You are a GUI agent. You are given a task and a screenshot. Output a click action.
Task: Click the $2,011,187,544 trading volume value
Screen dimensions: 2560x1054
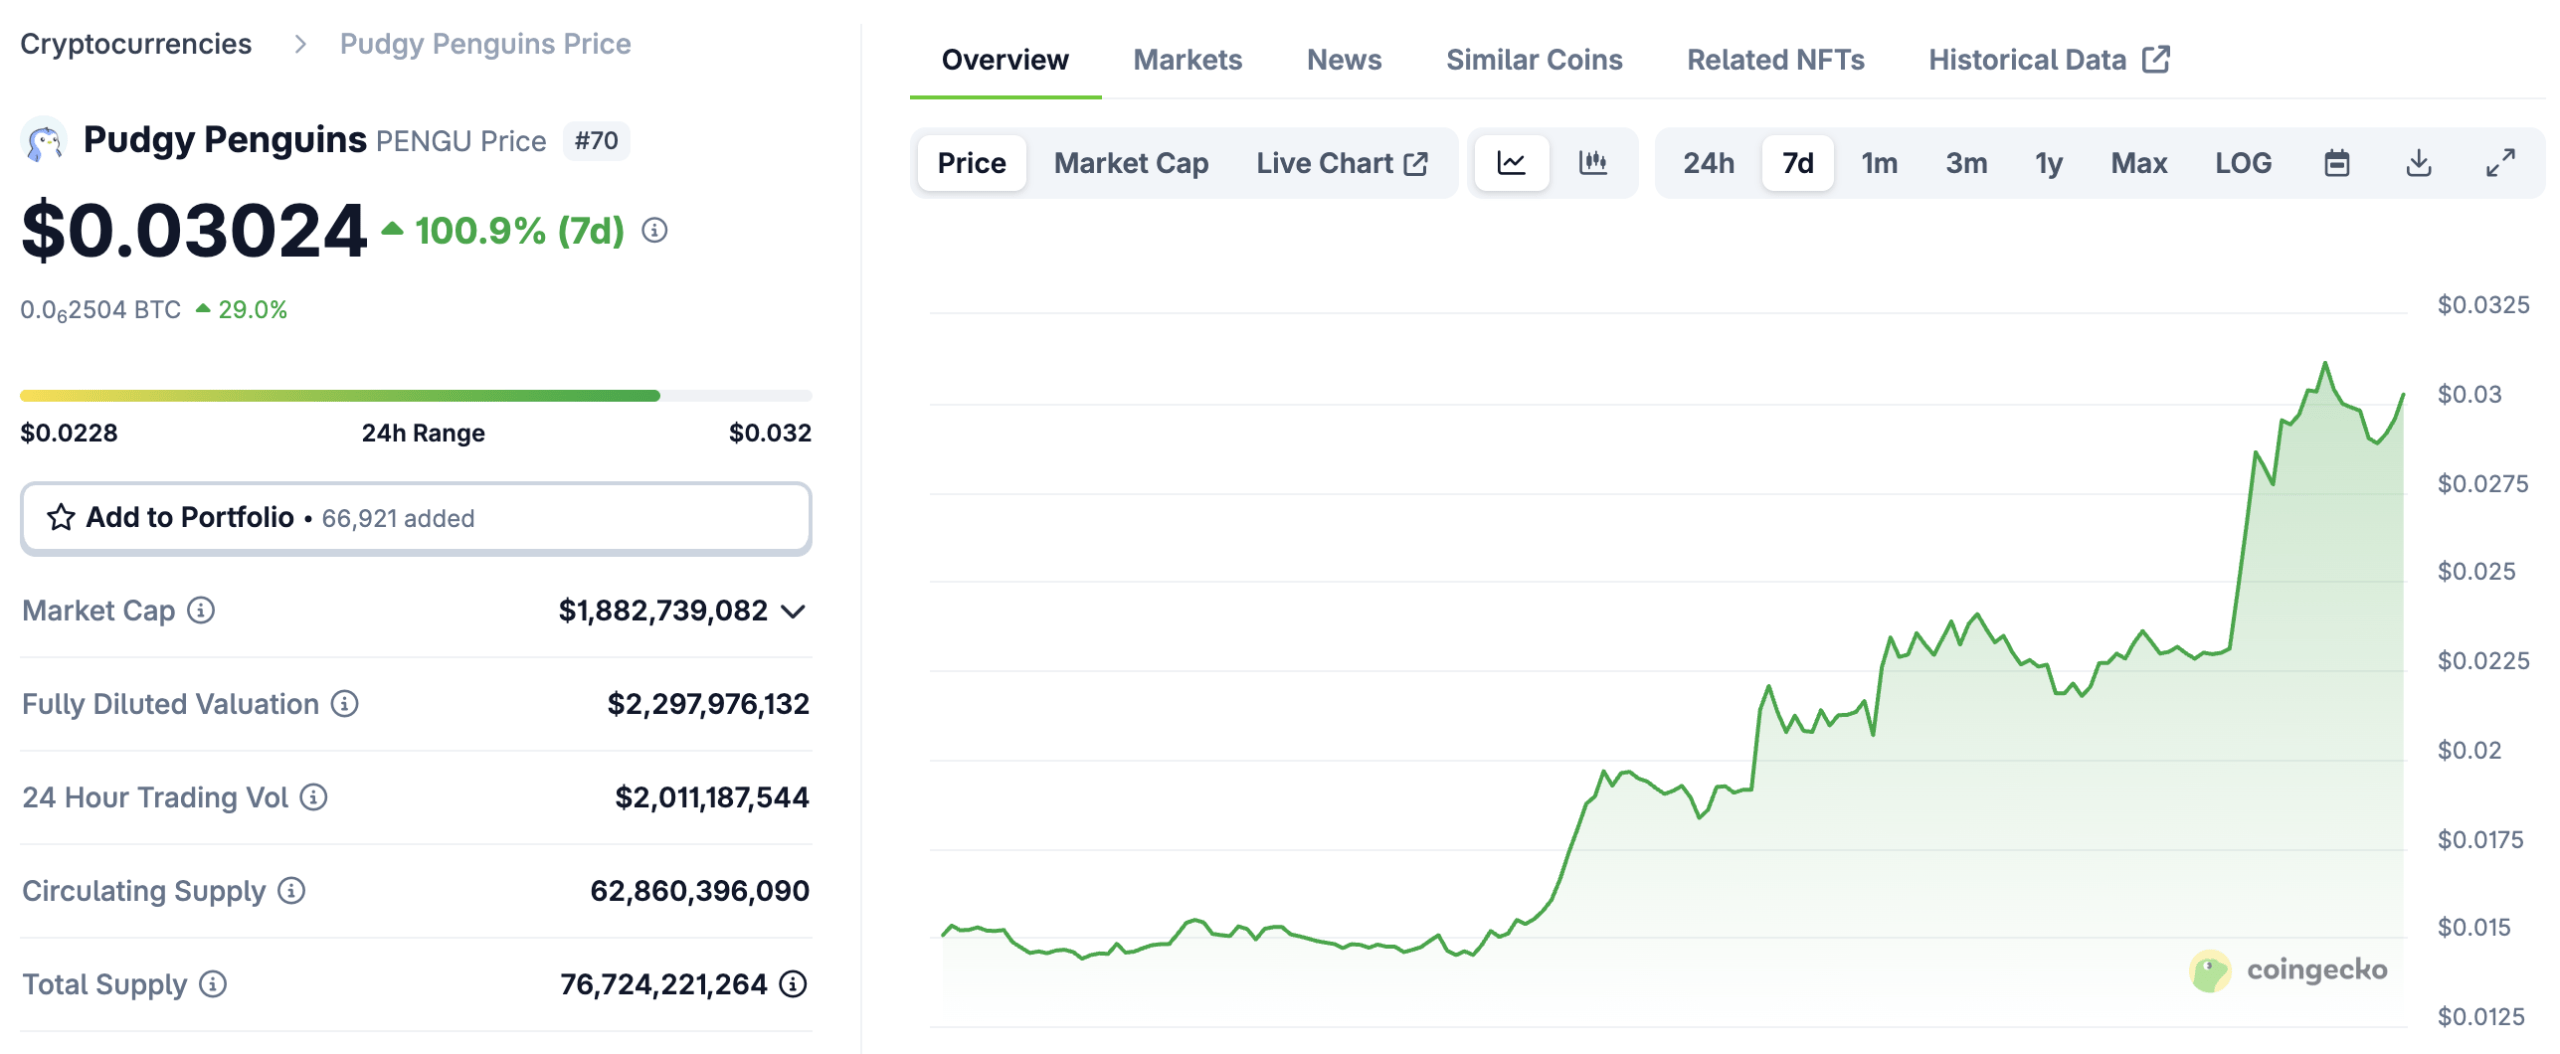(x=711, y=797)
